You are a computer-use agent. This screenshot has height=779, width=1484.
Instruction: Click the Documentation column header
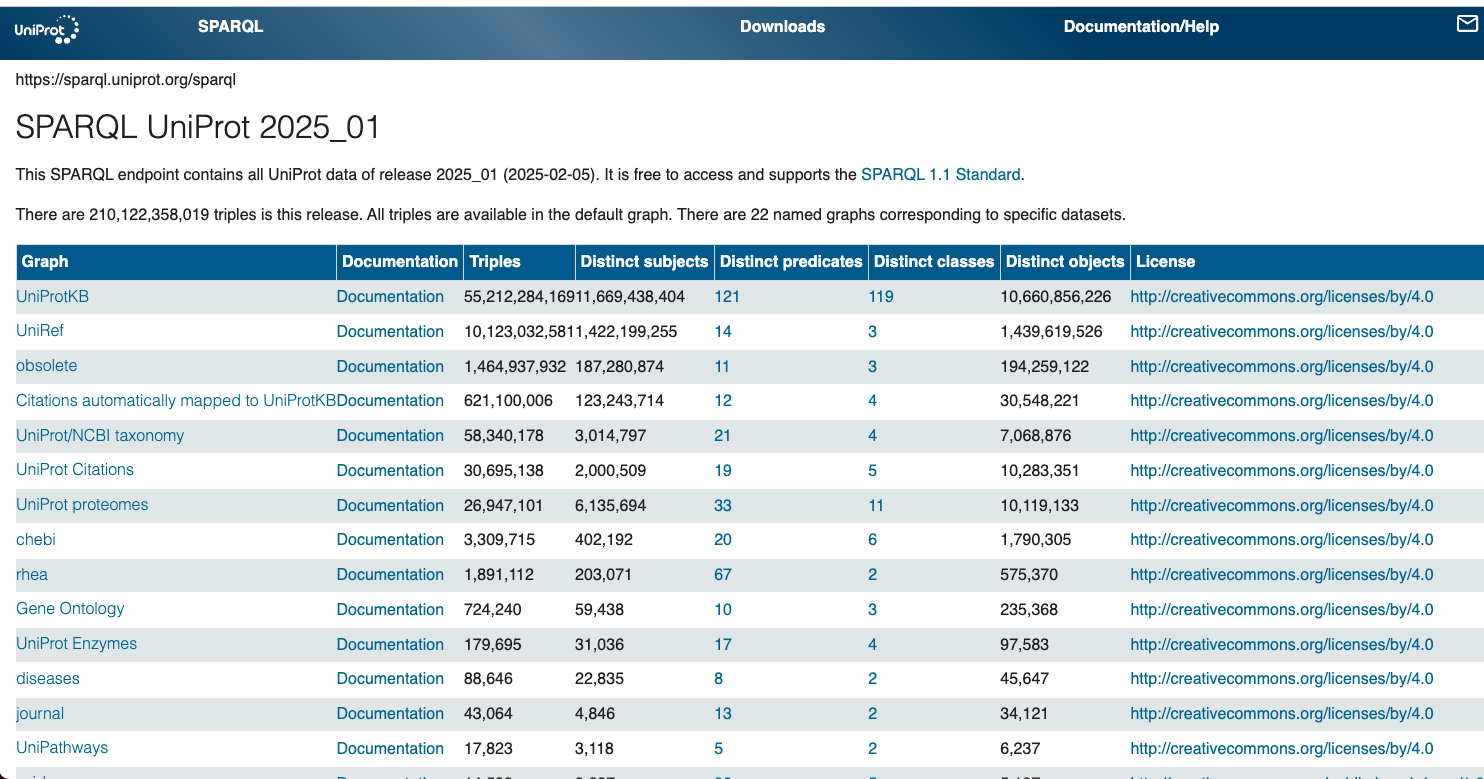point(399,261)
